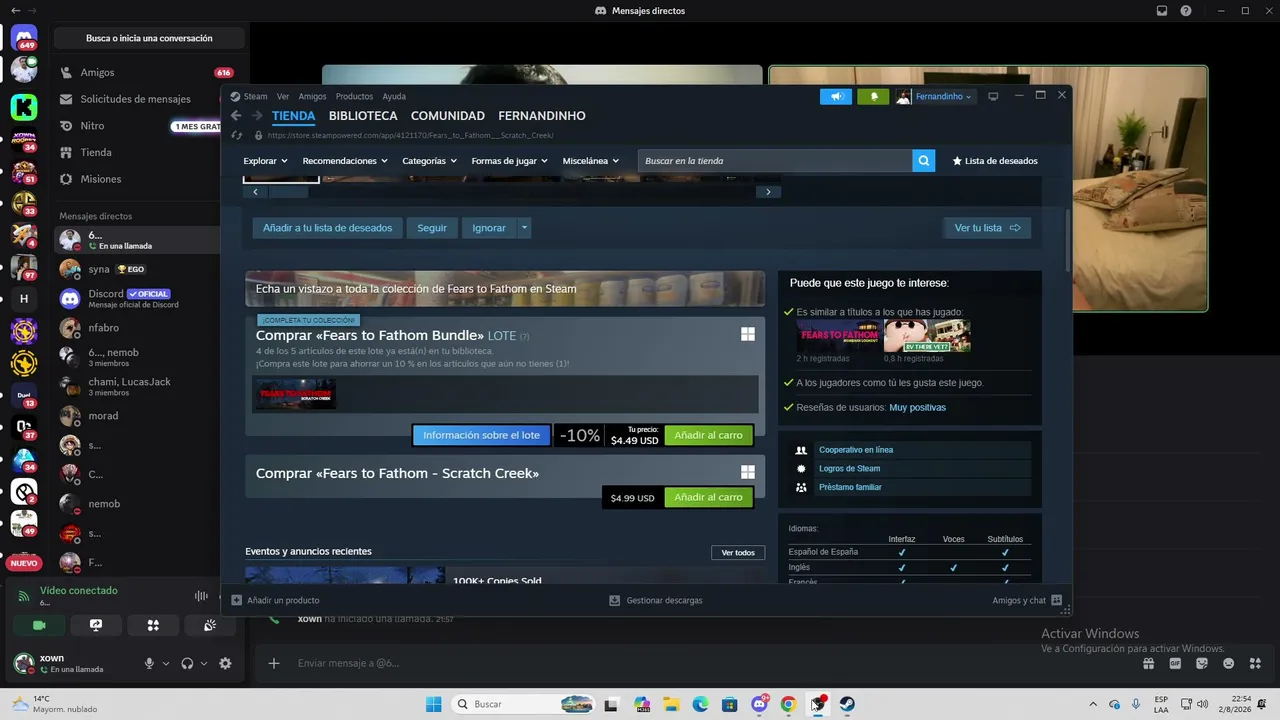Open the Discord soundboard button
The width and height of the screenshot is (1280, 720).
210,625
